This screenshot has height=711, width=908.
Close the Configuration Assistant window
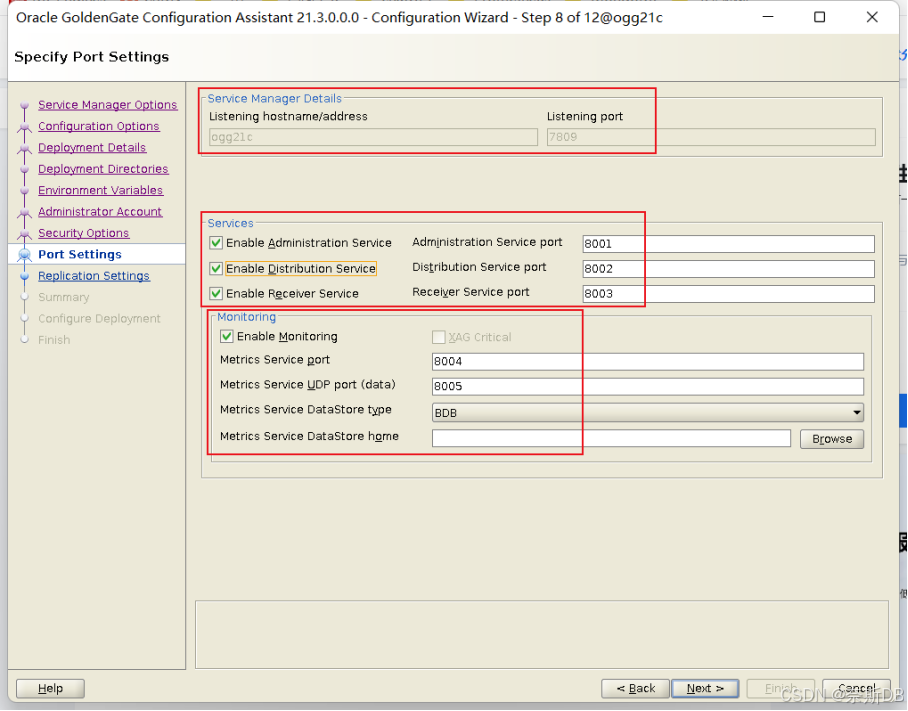(x=872, y=17)
